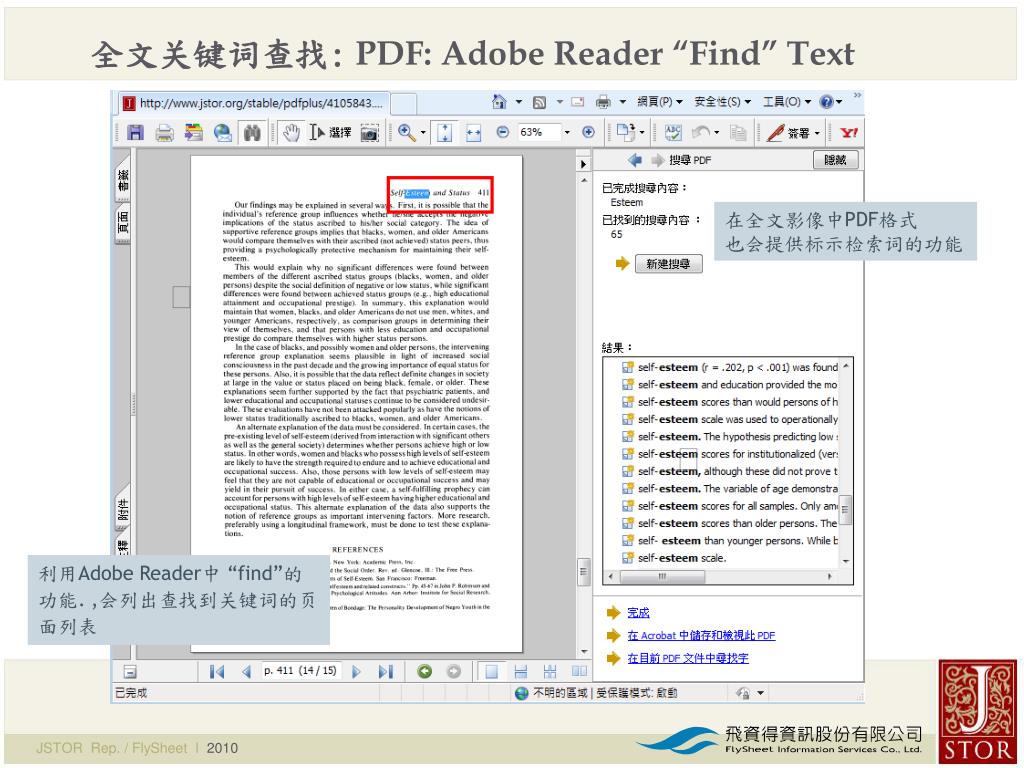Click the page number field p. 411
The width and height of the screenshot is (1024, 768).
click(x=300, y=671)
